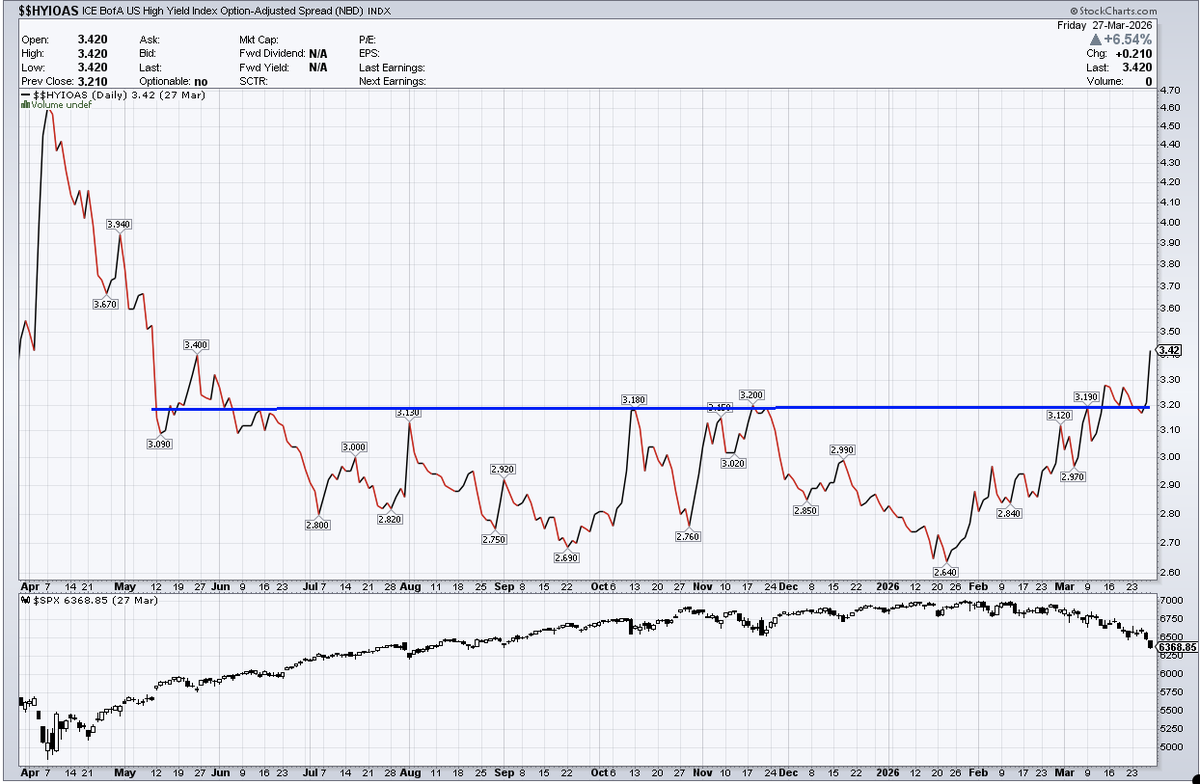Screen dimensions: 1200x784
Task: Click the 2.990 peak label in December
Action: click(x=844, y=450)
